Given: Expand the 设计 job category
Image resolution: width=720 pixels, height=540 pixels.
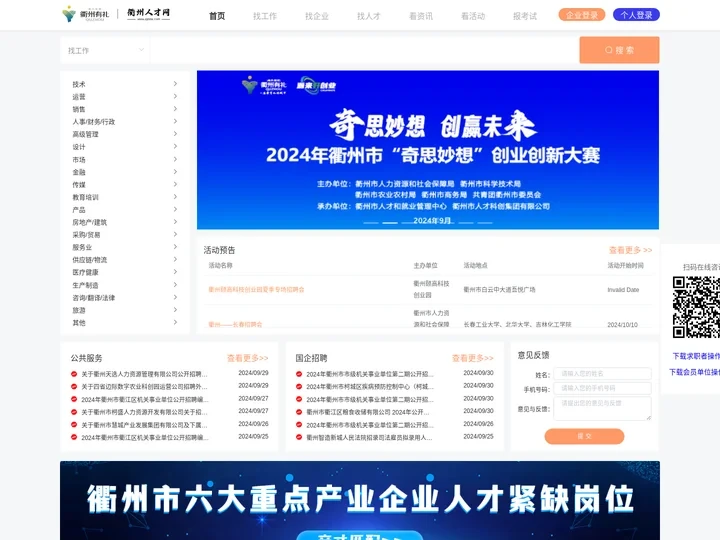Looking at the screenshot, I should (124, 146).
